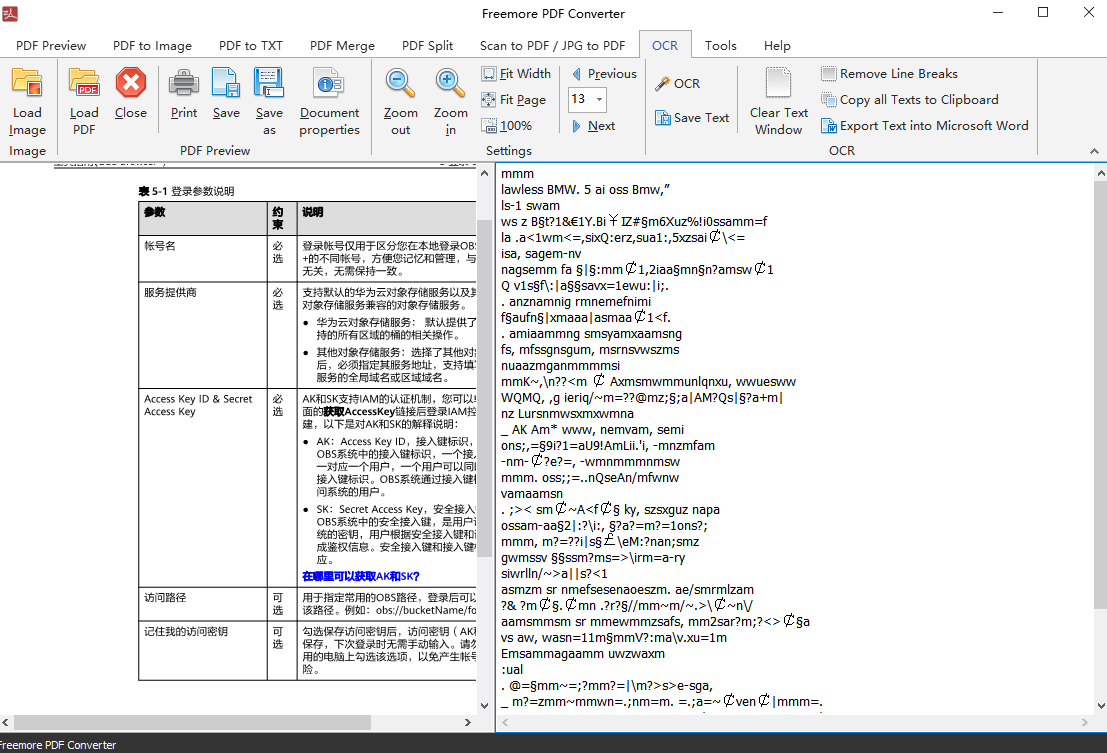Image resolution: width=1107 pixels, height=753 pixels.
Task: Click the preview vertical scrollbar thumb
Action: point(484,388)
